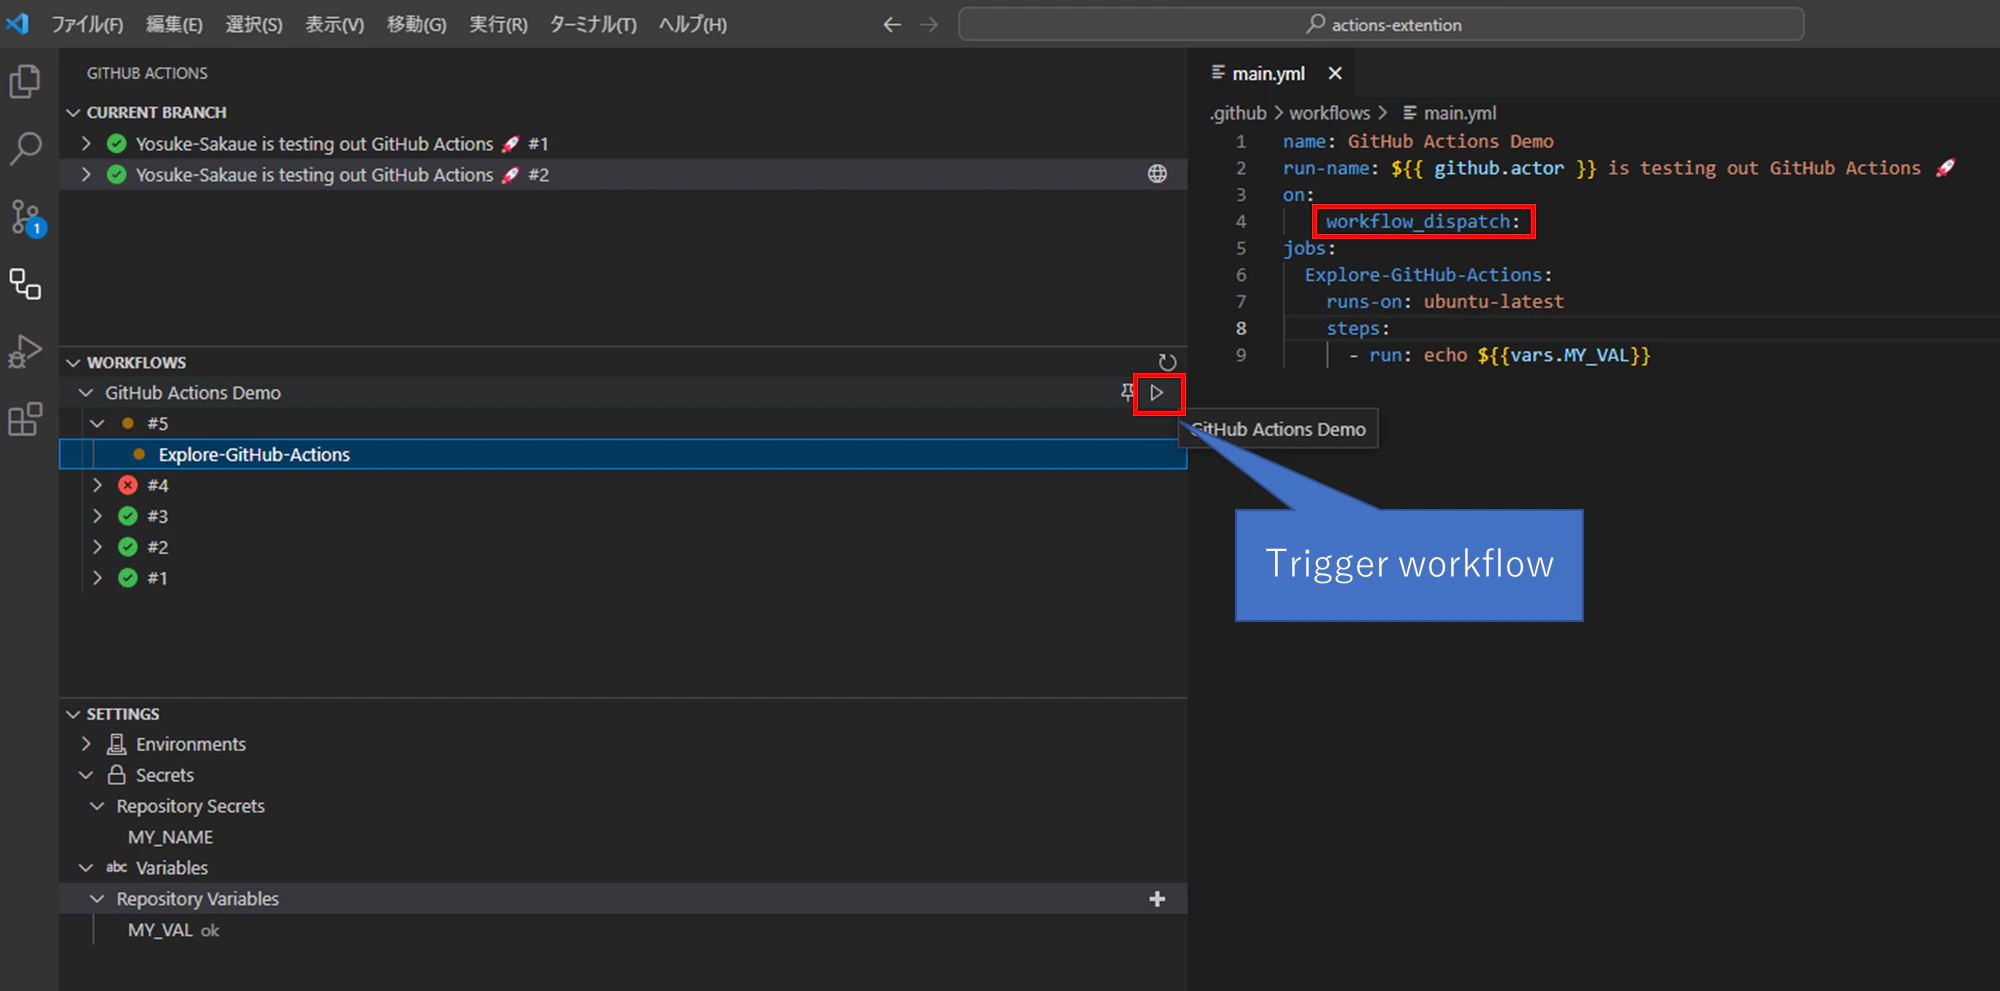This screenshot has width=2000, height=991.
Task: Click the Explore-GitHub-Actions: line in editor
Action: pyautogui.click(x=1428, y=274)
